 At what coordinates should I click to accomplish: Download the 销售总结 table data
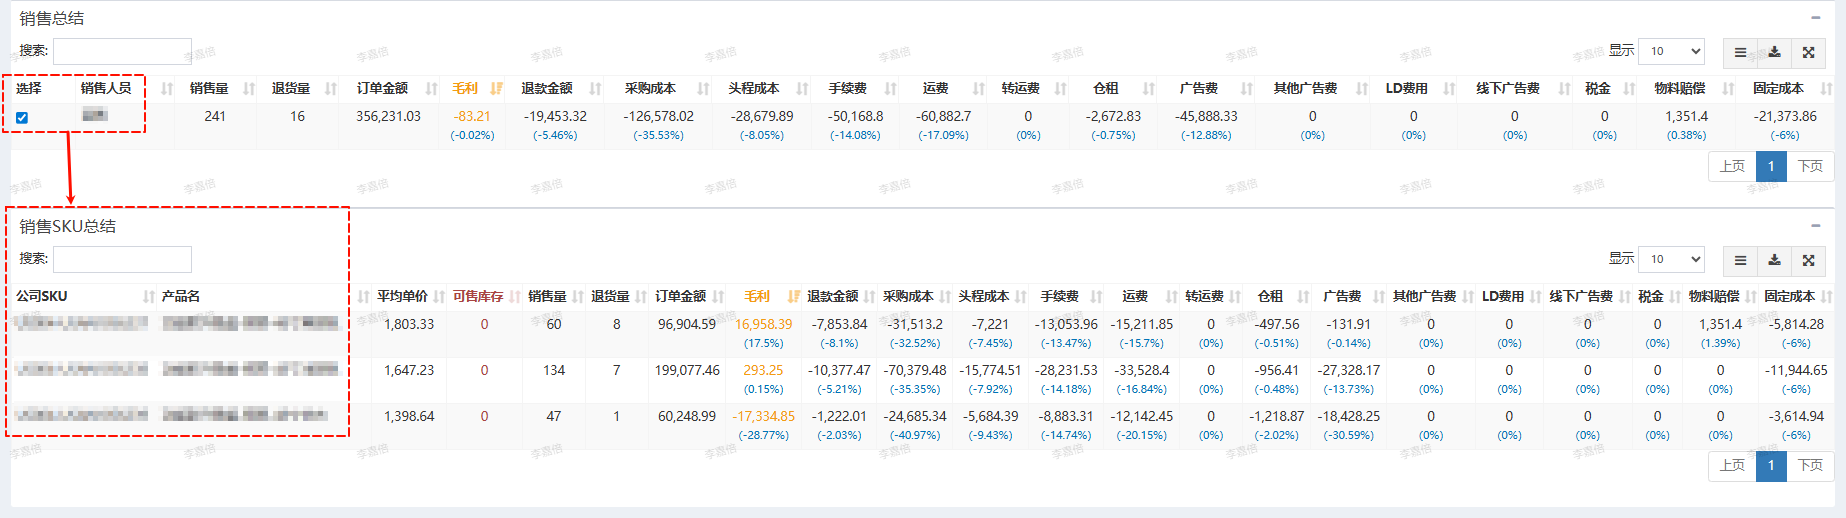point(1774,52)
